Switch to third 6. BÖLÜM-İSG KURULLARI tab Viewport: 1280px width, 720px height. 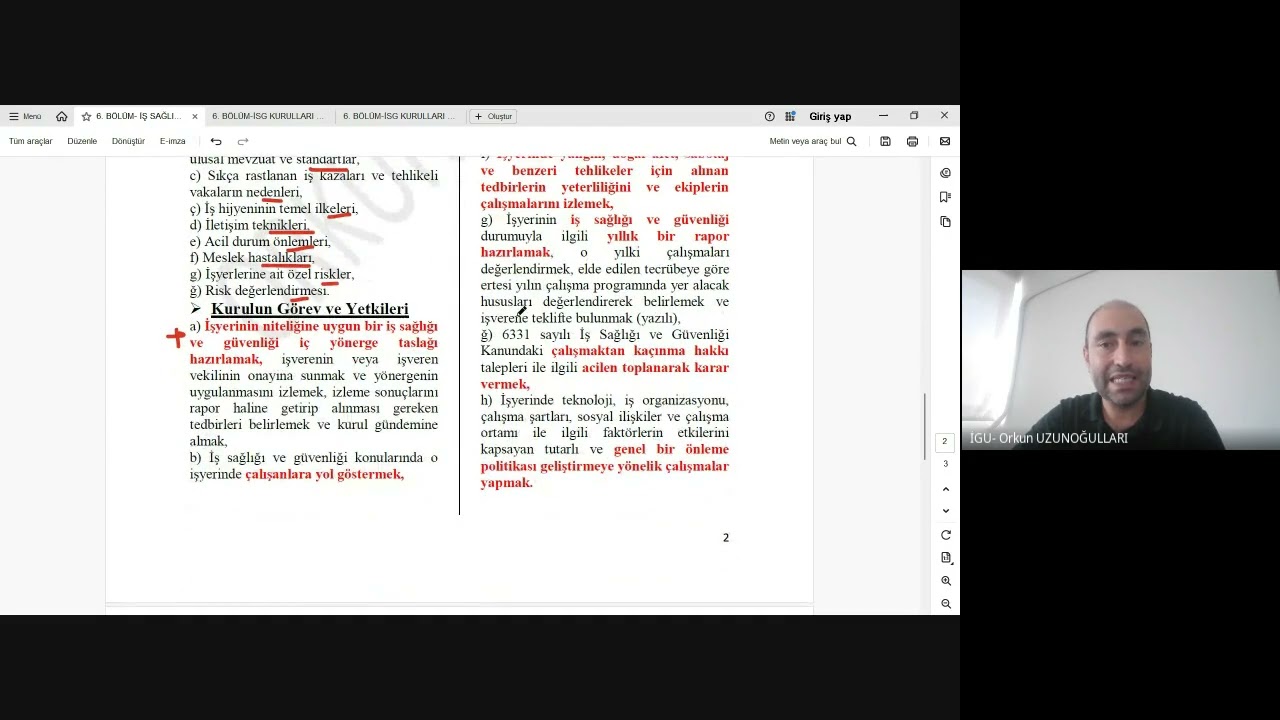(399, 116)
